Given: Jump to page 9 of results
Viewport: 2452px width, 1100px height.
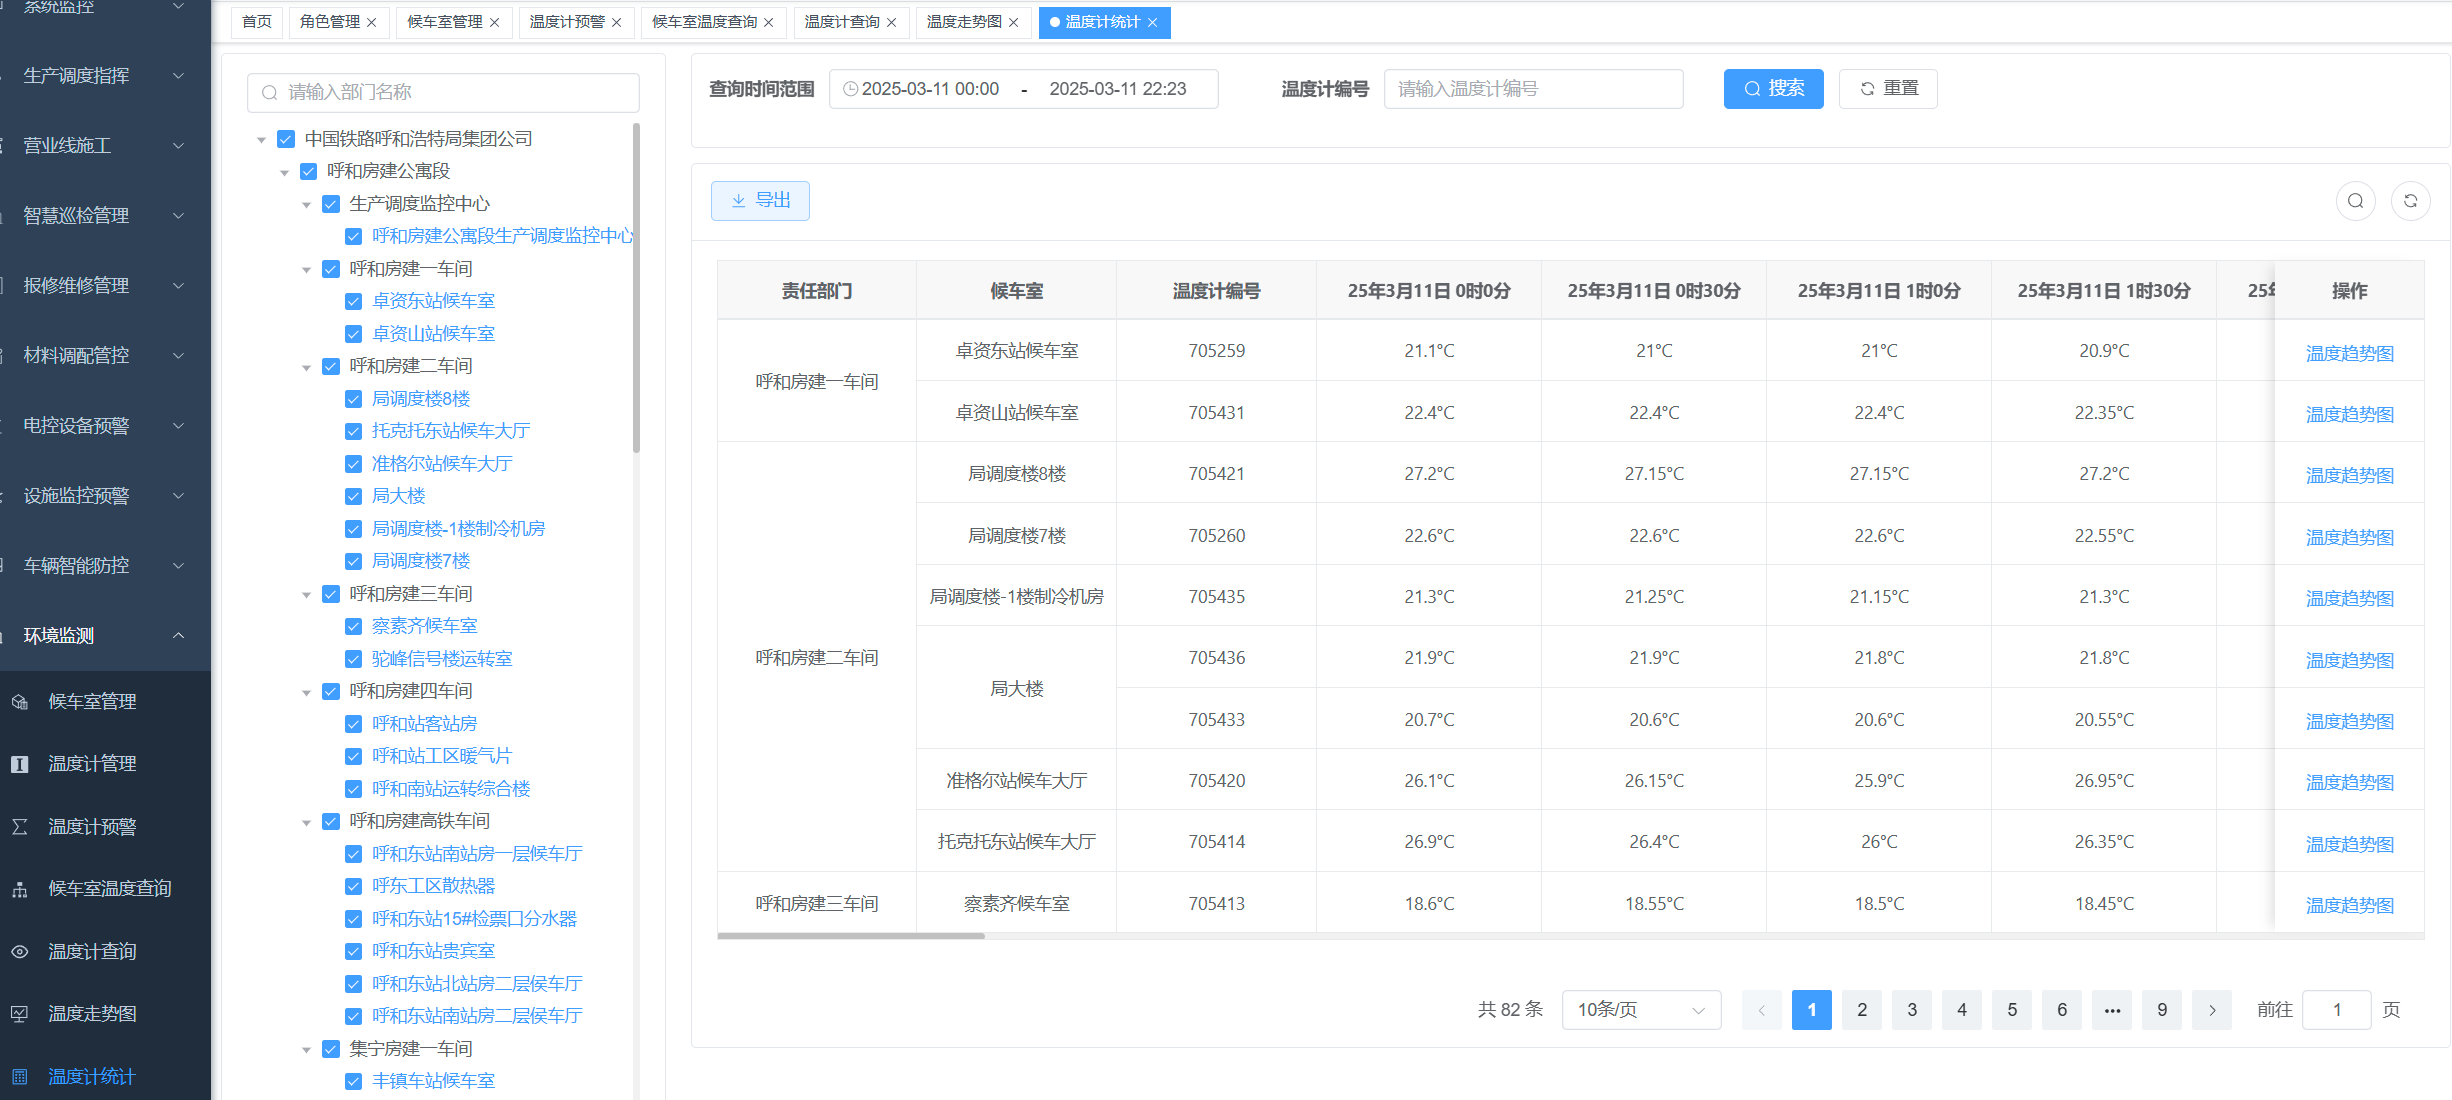Looking at the screenshot, I should 2162,1010.
